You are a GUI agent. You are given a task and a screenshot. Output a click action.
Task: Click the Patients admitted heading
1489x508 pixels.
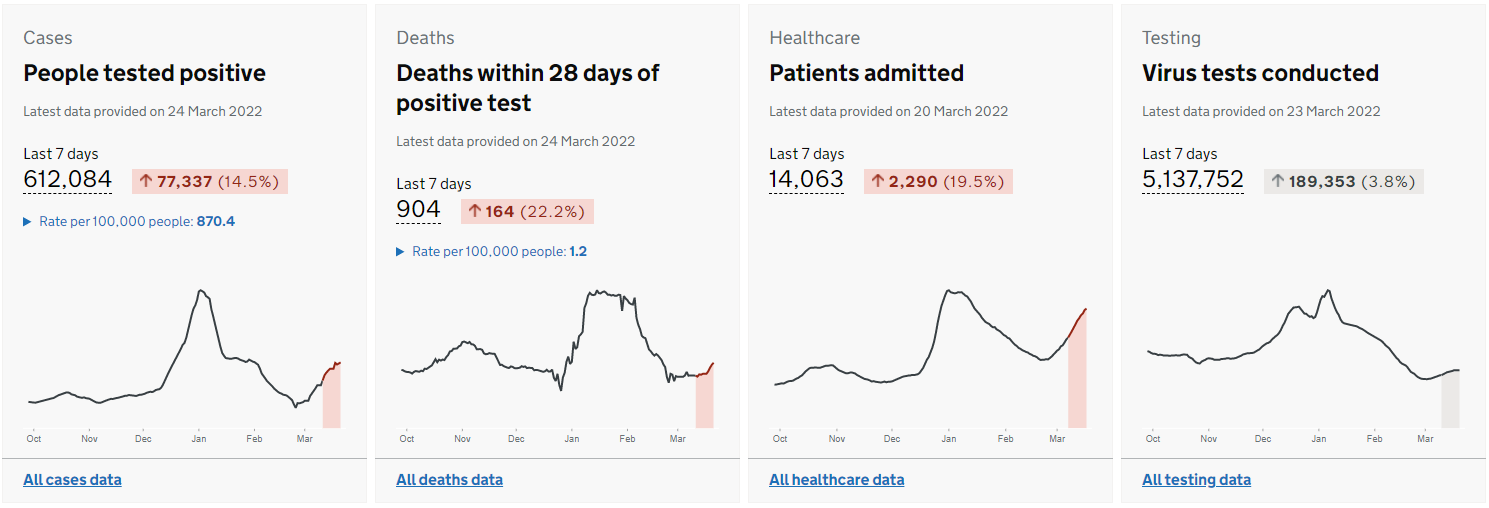866,73
